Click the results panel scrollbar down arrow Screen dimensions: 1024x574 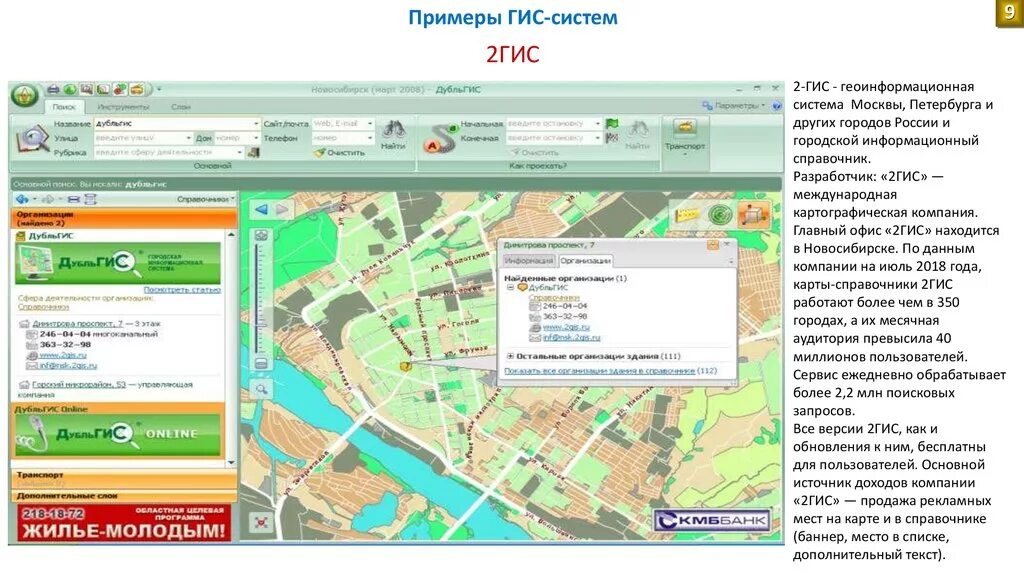pos(231,462)
